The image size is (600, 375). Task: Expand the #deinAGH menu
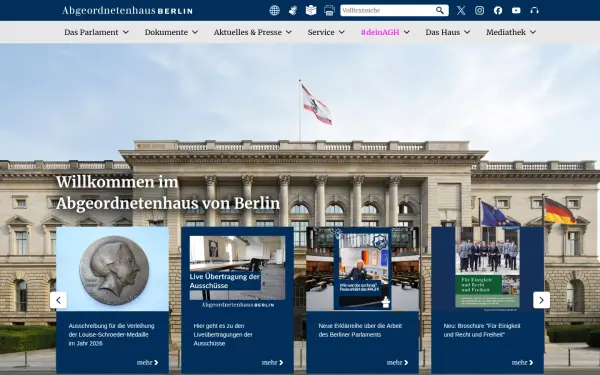pyautogui.click(x=385, y=32)
